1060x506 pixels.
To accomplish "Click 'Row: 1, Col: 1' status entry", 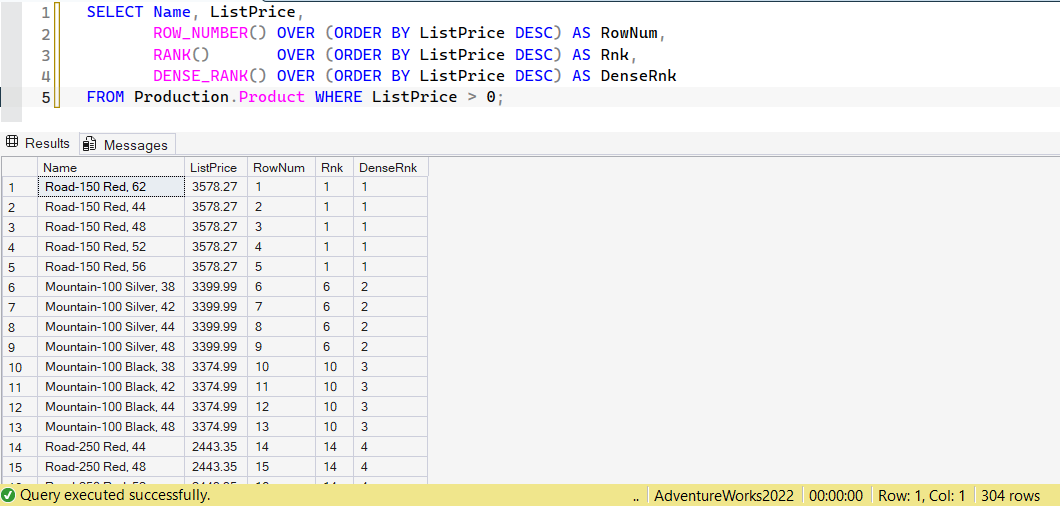I will [922, 495].
